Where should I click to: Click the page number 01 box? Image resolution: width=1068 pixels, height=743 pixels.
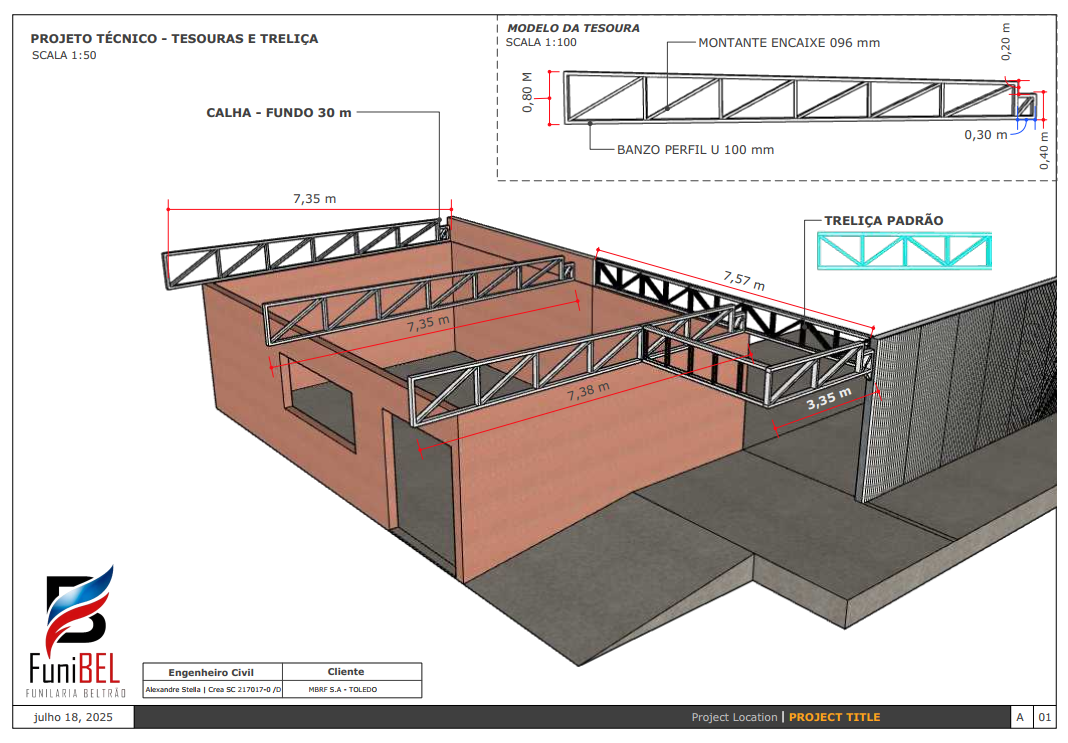click(1044, 717)
